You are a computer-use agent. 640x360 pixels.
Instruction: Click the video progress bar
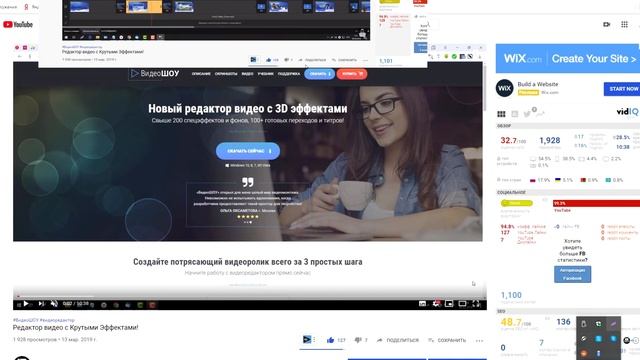pos(250,297)
